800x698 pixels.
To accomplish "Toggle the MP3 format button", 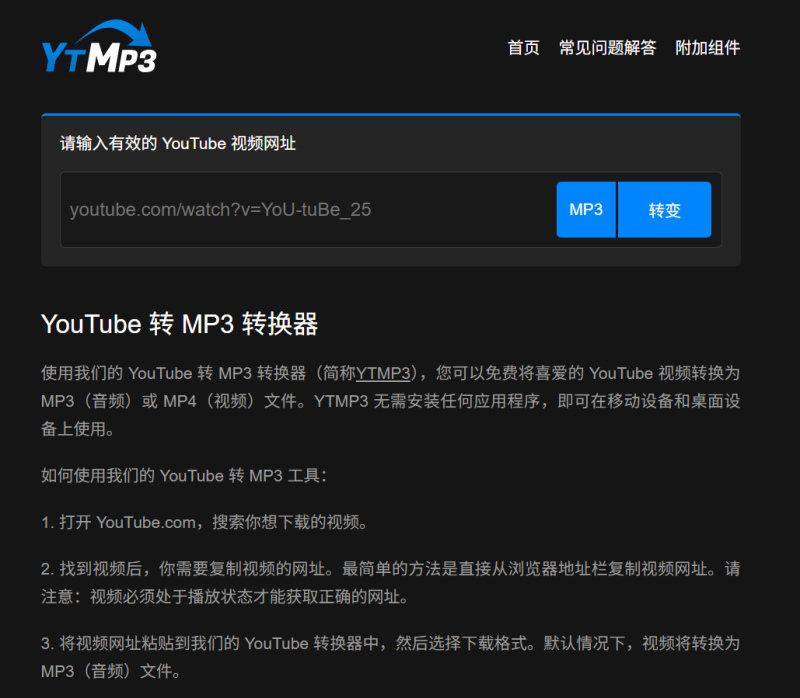I will pos(586,210).
